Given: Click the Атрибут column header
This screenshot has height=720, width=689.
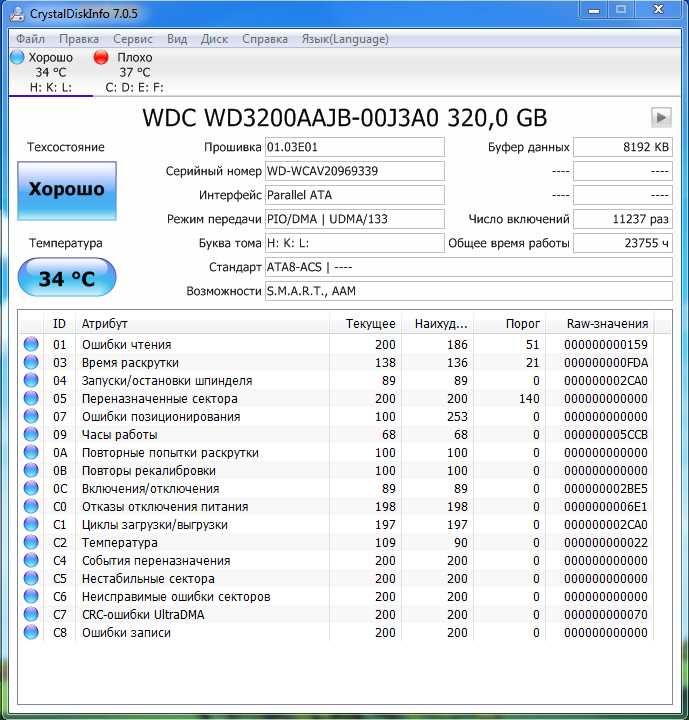Looking at the screenshot, I should (x=202, y=324).
